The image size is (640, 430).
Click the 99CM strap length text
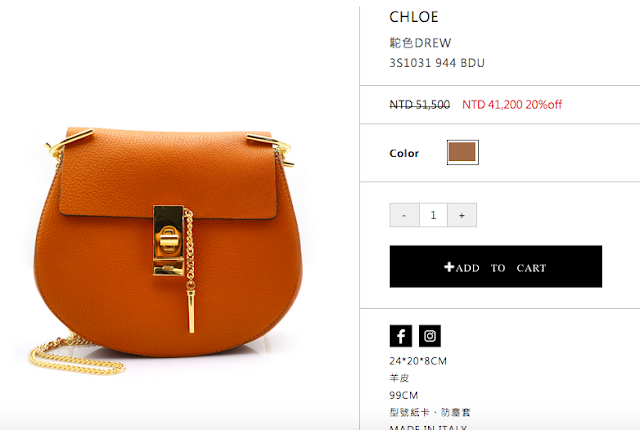pos(404,395)
